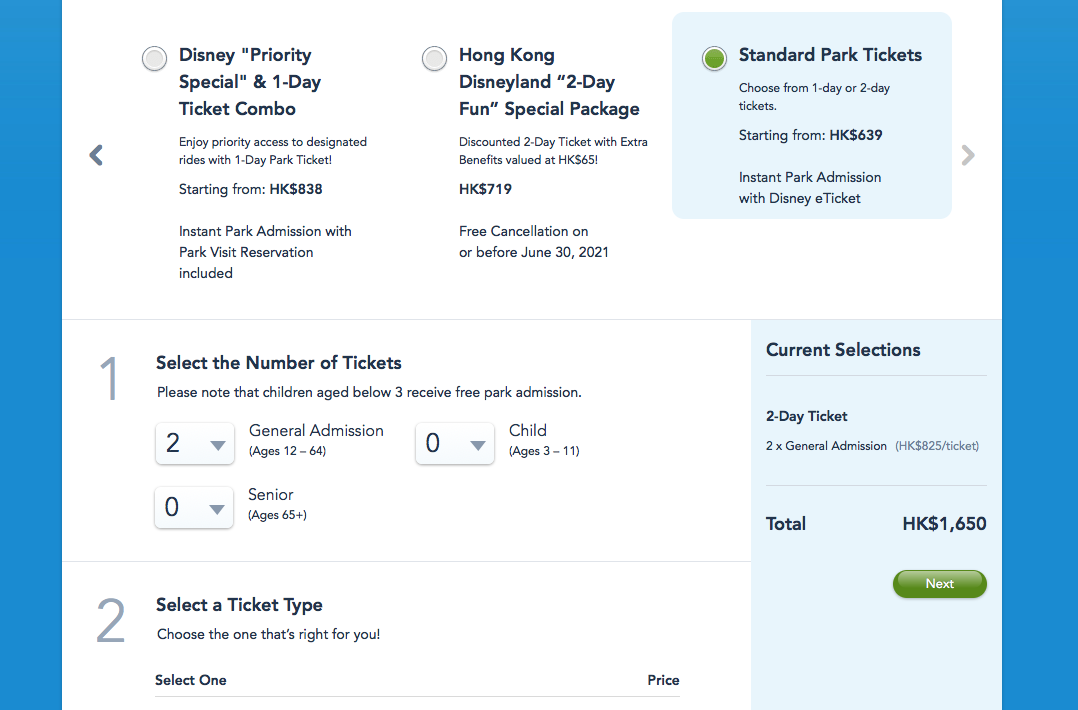Click the "Priority Special" & 1-Day Ticket Combo heading
The width and height of the screenshot is (1078, 710).
[250, 82]
